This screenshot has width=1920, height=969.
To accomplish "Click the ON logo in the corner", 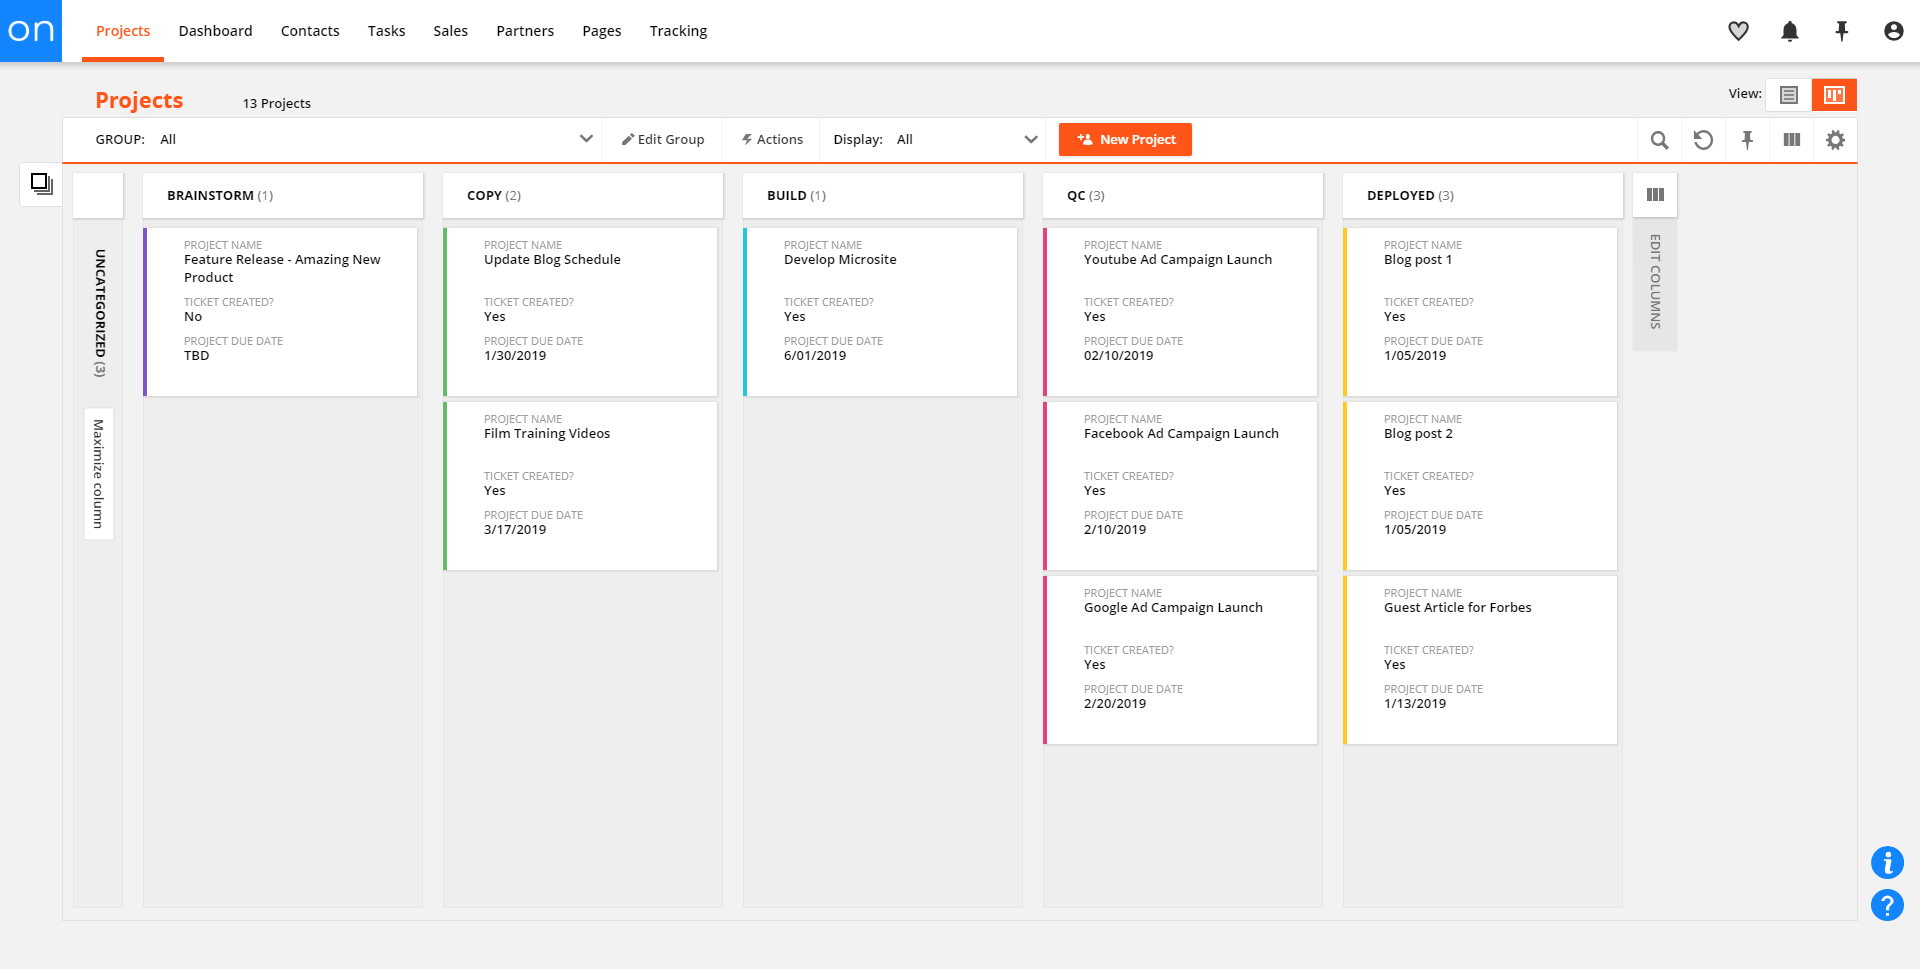I will click(x=31, y=31).
